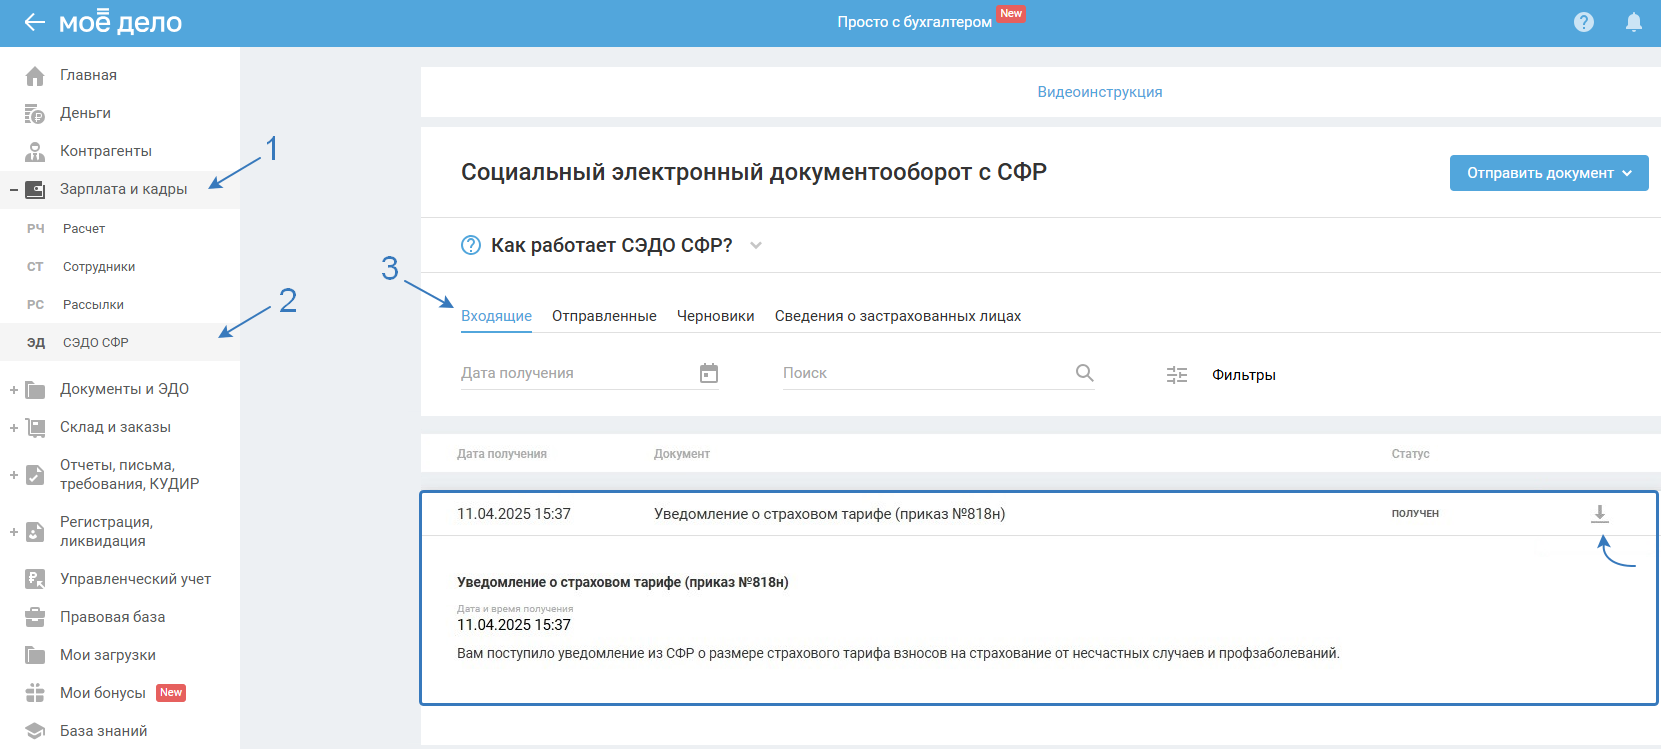Click the РЧ icon beside Расчет
This screenshot has height=749, width=1661.
36,229
